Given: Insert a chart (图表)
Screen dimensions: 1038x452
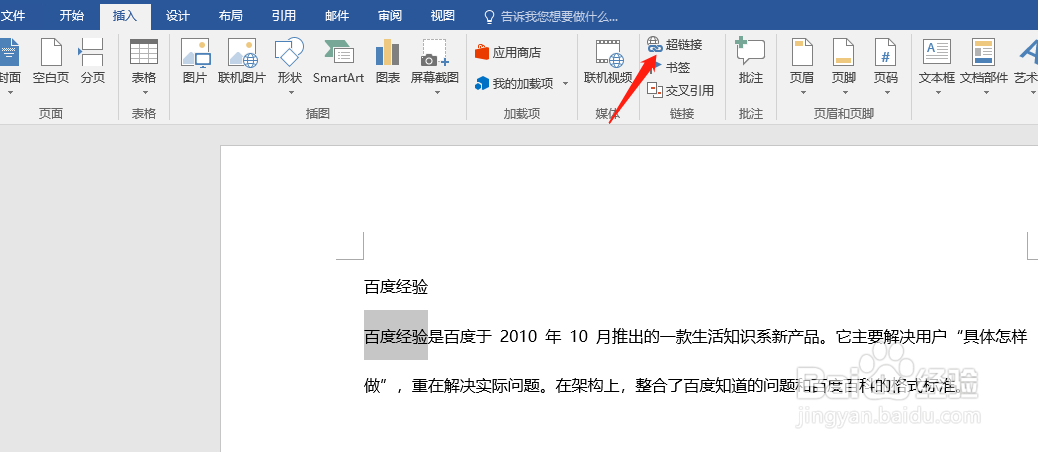Looking at the screenshot, I should coord(388,61).
